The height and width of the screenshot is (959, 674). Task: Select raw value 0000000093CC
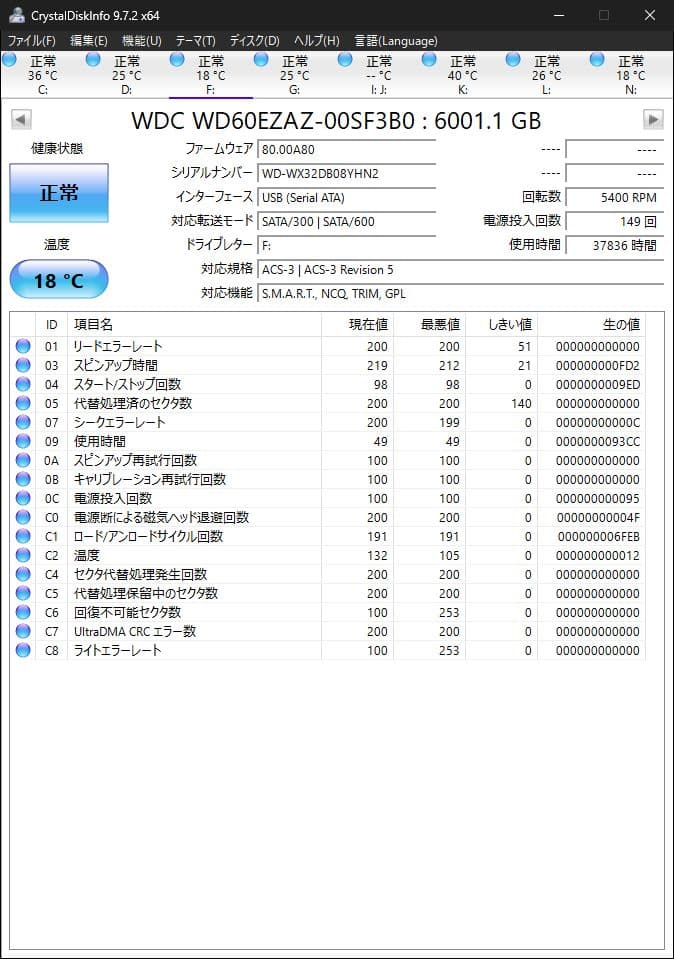point(598,442)
